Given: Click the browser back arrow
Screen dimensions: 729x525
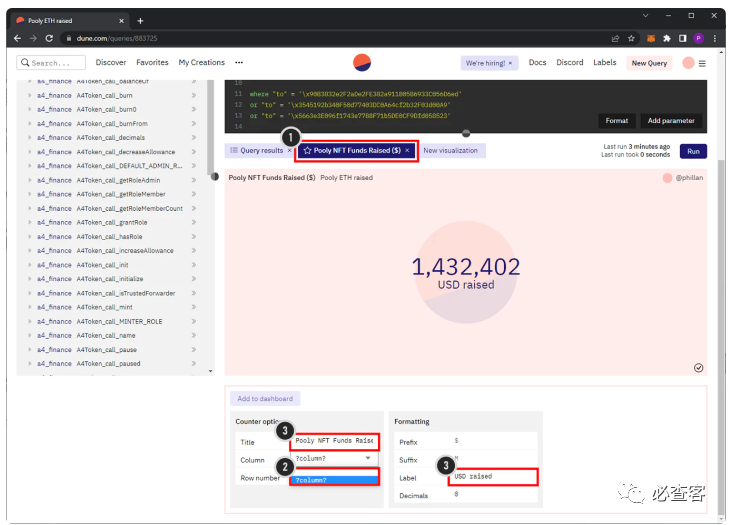Looking at the screenshot, I should pos(17,39).
